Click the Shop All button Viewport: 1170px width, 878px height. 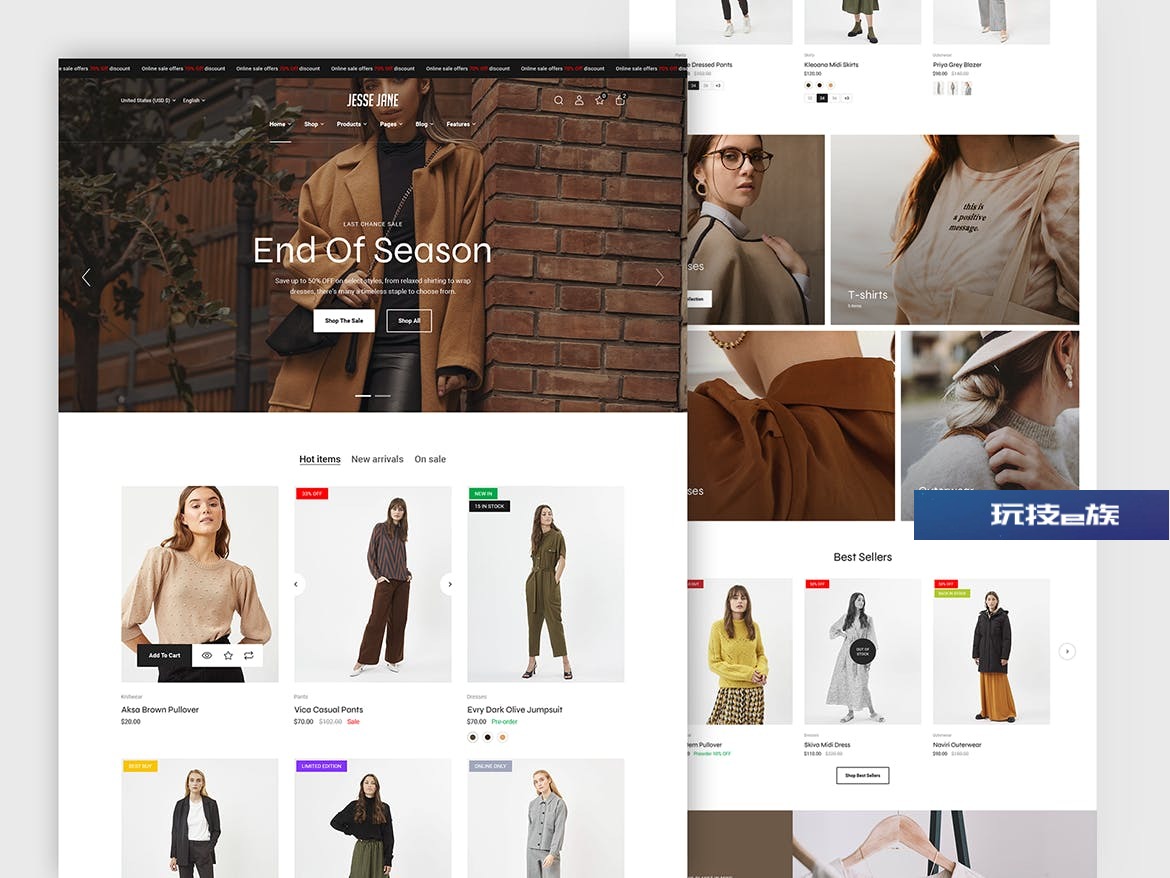[x=409, y=320]
